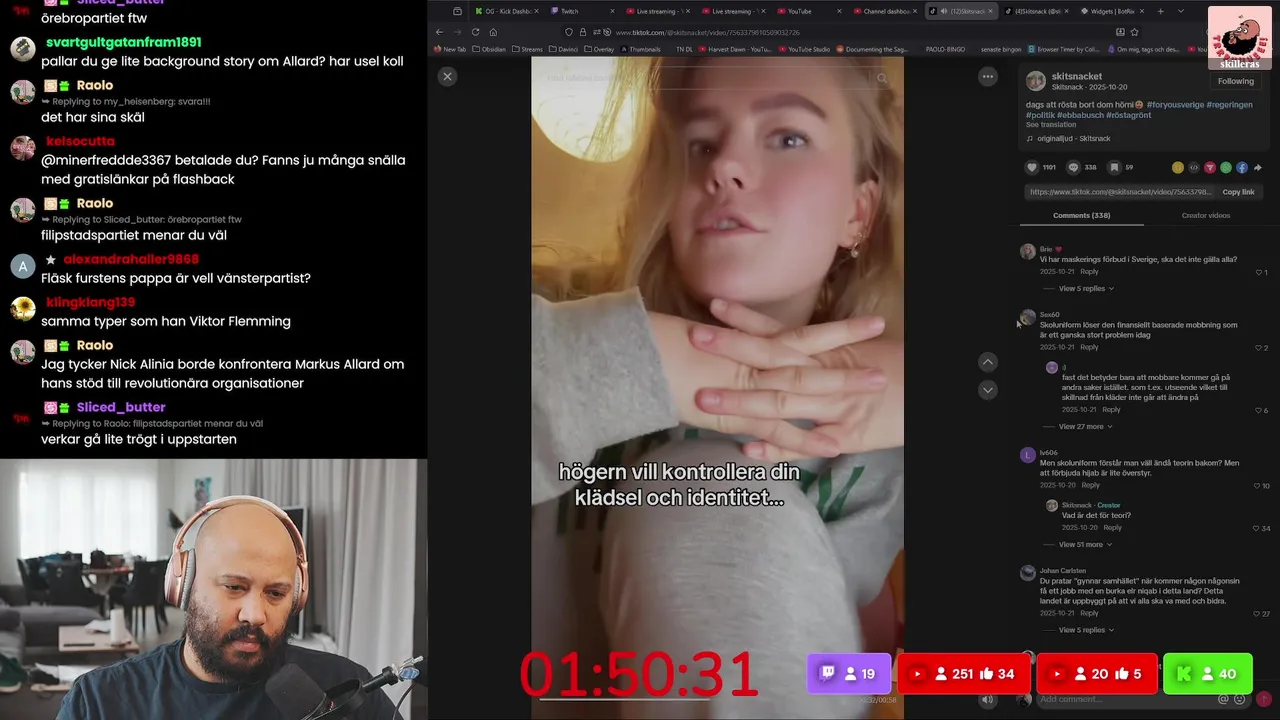Switch to the Channel dashboard browser tab
Viewport: 1280px width, 720px height.
pos(885,11)
